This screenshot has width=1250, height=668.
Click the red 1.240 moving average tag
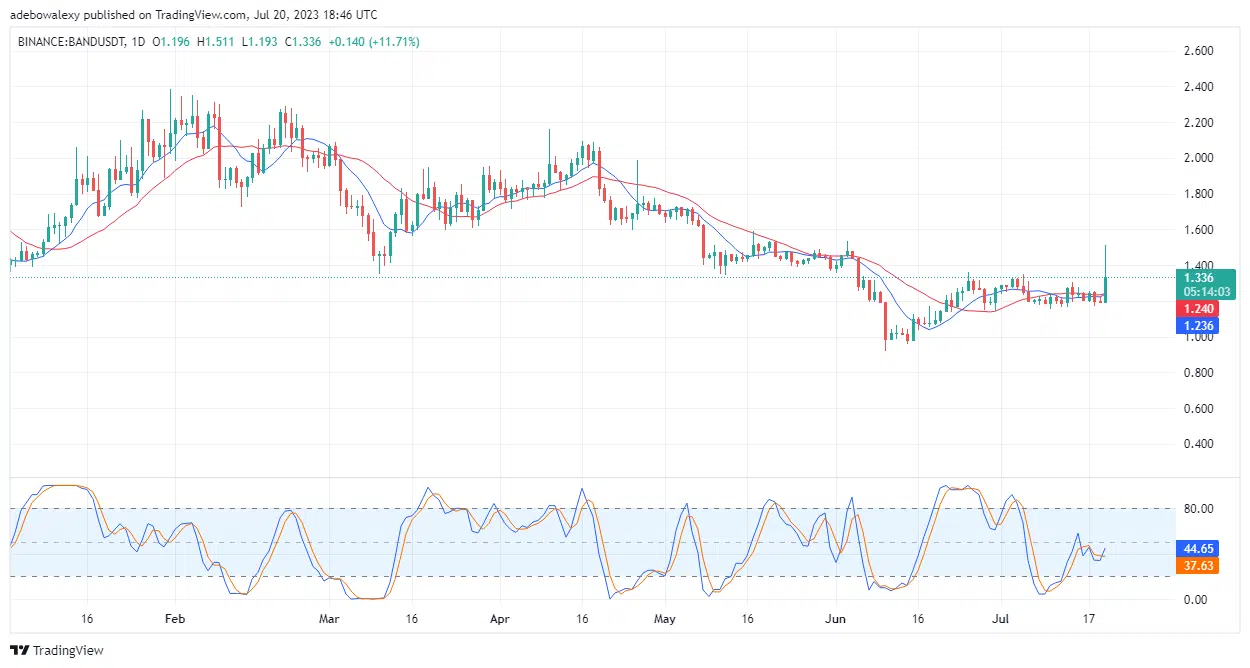point(1198,309)
